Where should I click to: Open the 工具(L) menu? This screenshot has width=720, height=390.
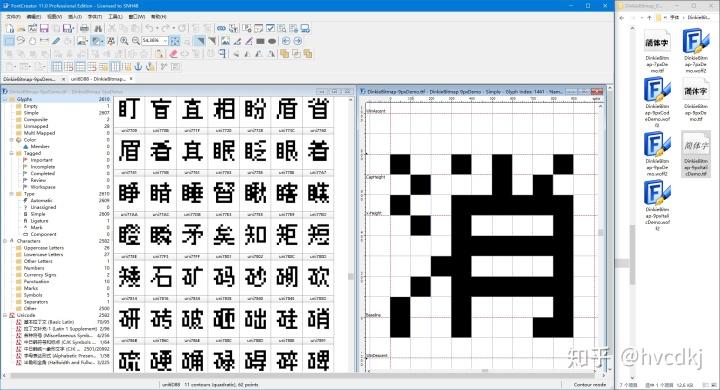115,17
